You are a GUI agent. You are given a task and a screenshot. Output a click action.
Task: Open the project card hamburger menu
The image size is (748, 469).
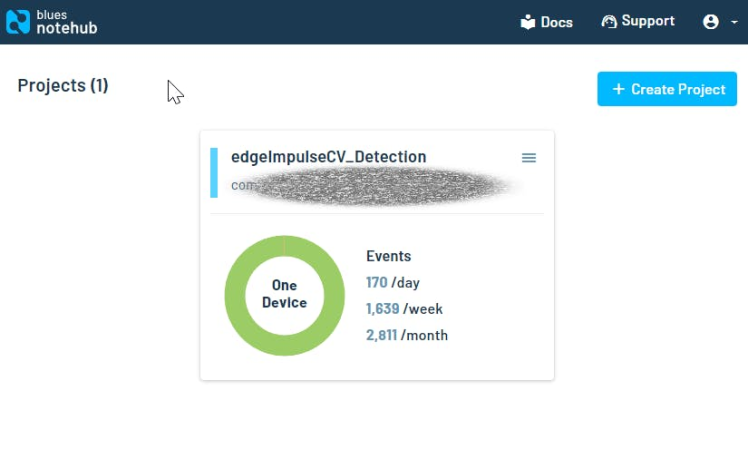[x=529, y=158]
